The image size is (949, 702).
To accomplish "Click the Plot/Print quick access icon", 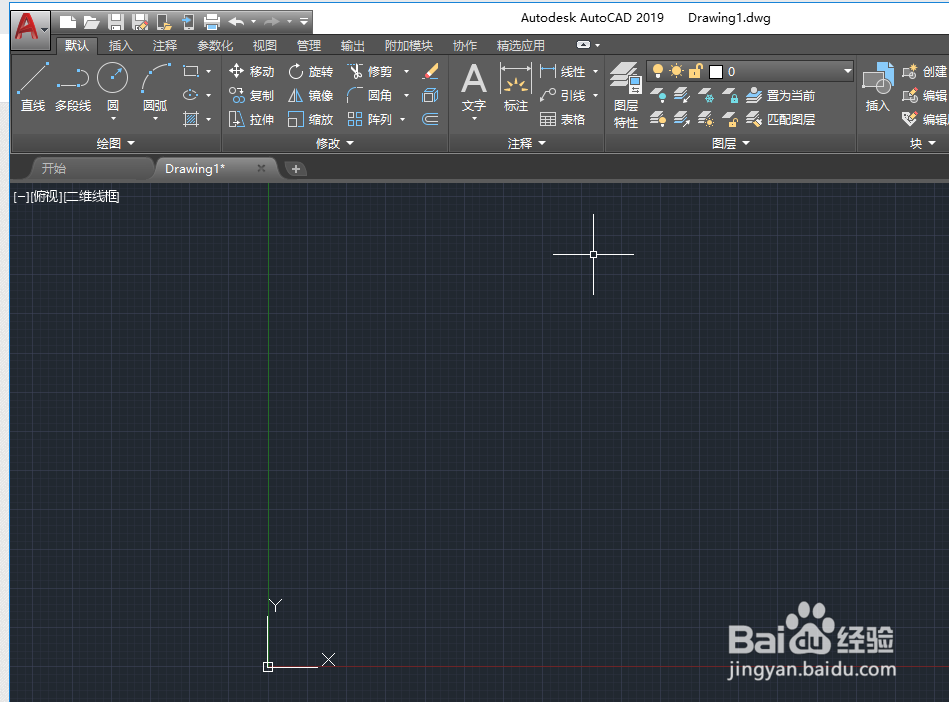I will coord(212,23).
